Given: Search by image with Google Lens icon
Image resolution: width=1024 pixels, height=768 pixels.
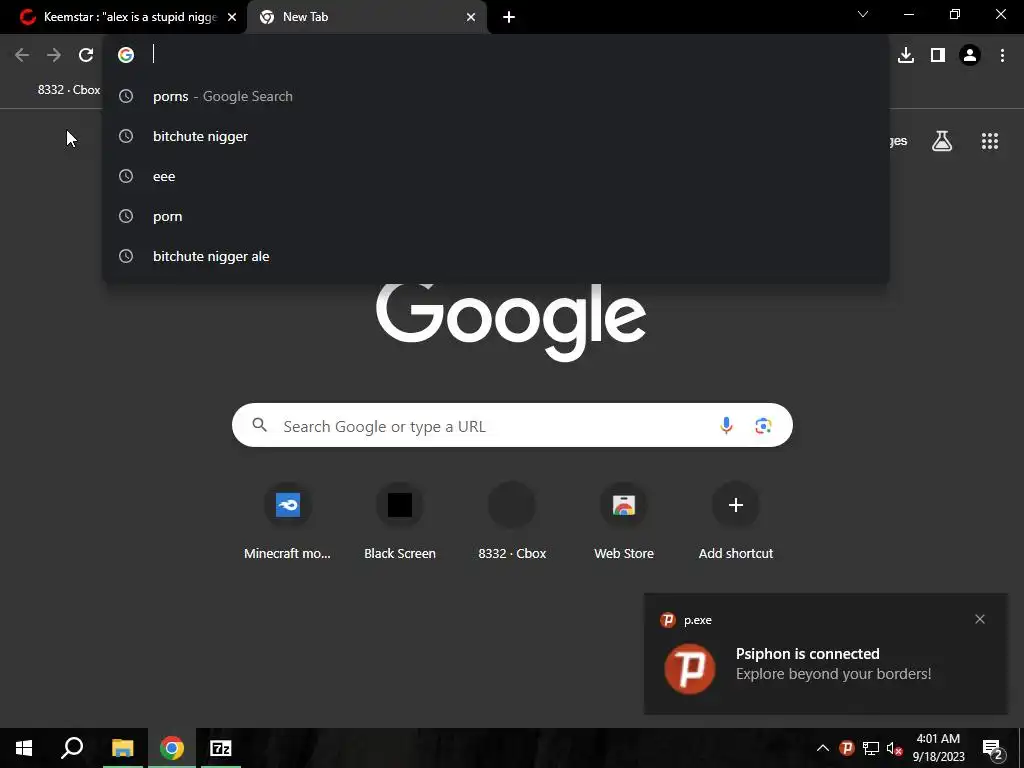Looking at the screenshot, I should coord(763,426).
